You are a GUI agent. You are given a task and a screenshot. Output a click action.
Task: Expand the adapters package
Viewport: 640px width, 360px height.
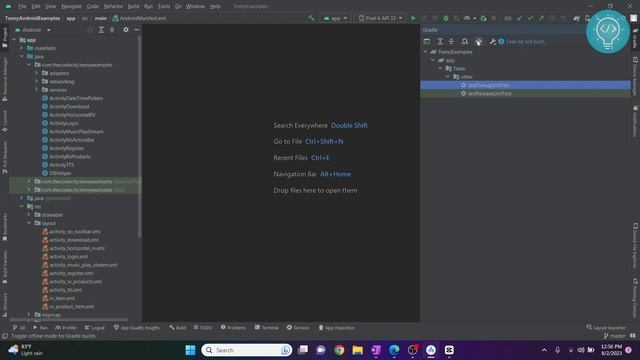(37, 73)
